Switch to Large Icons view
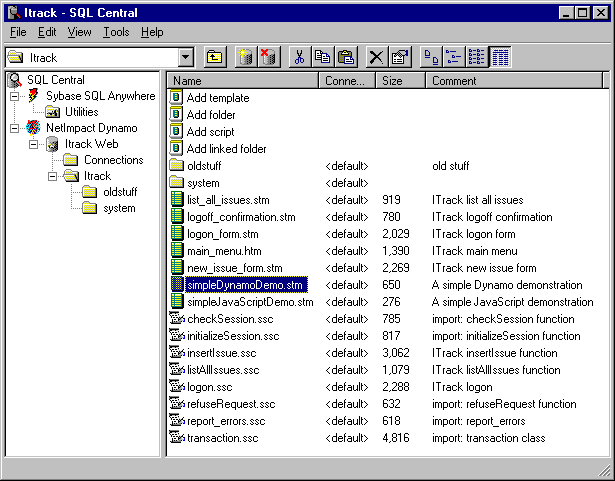This screenshot has height=481, width=615. tap(431, 57)
